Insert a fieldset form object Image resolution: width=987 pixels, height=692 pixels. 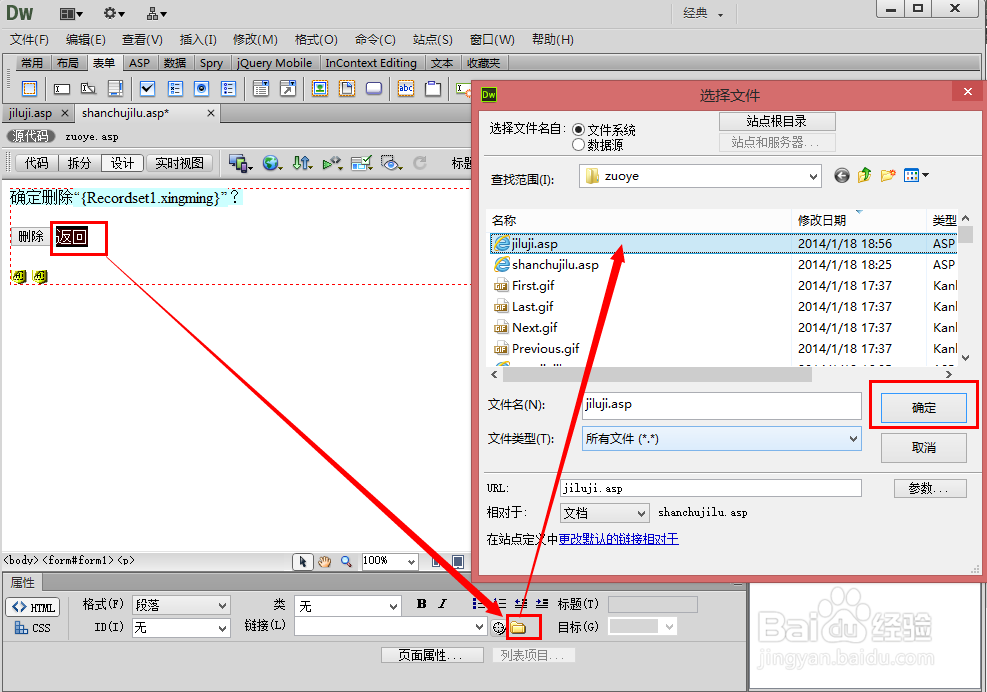[433, 89]
